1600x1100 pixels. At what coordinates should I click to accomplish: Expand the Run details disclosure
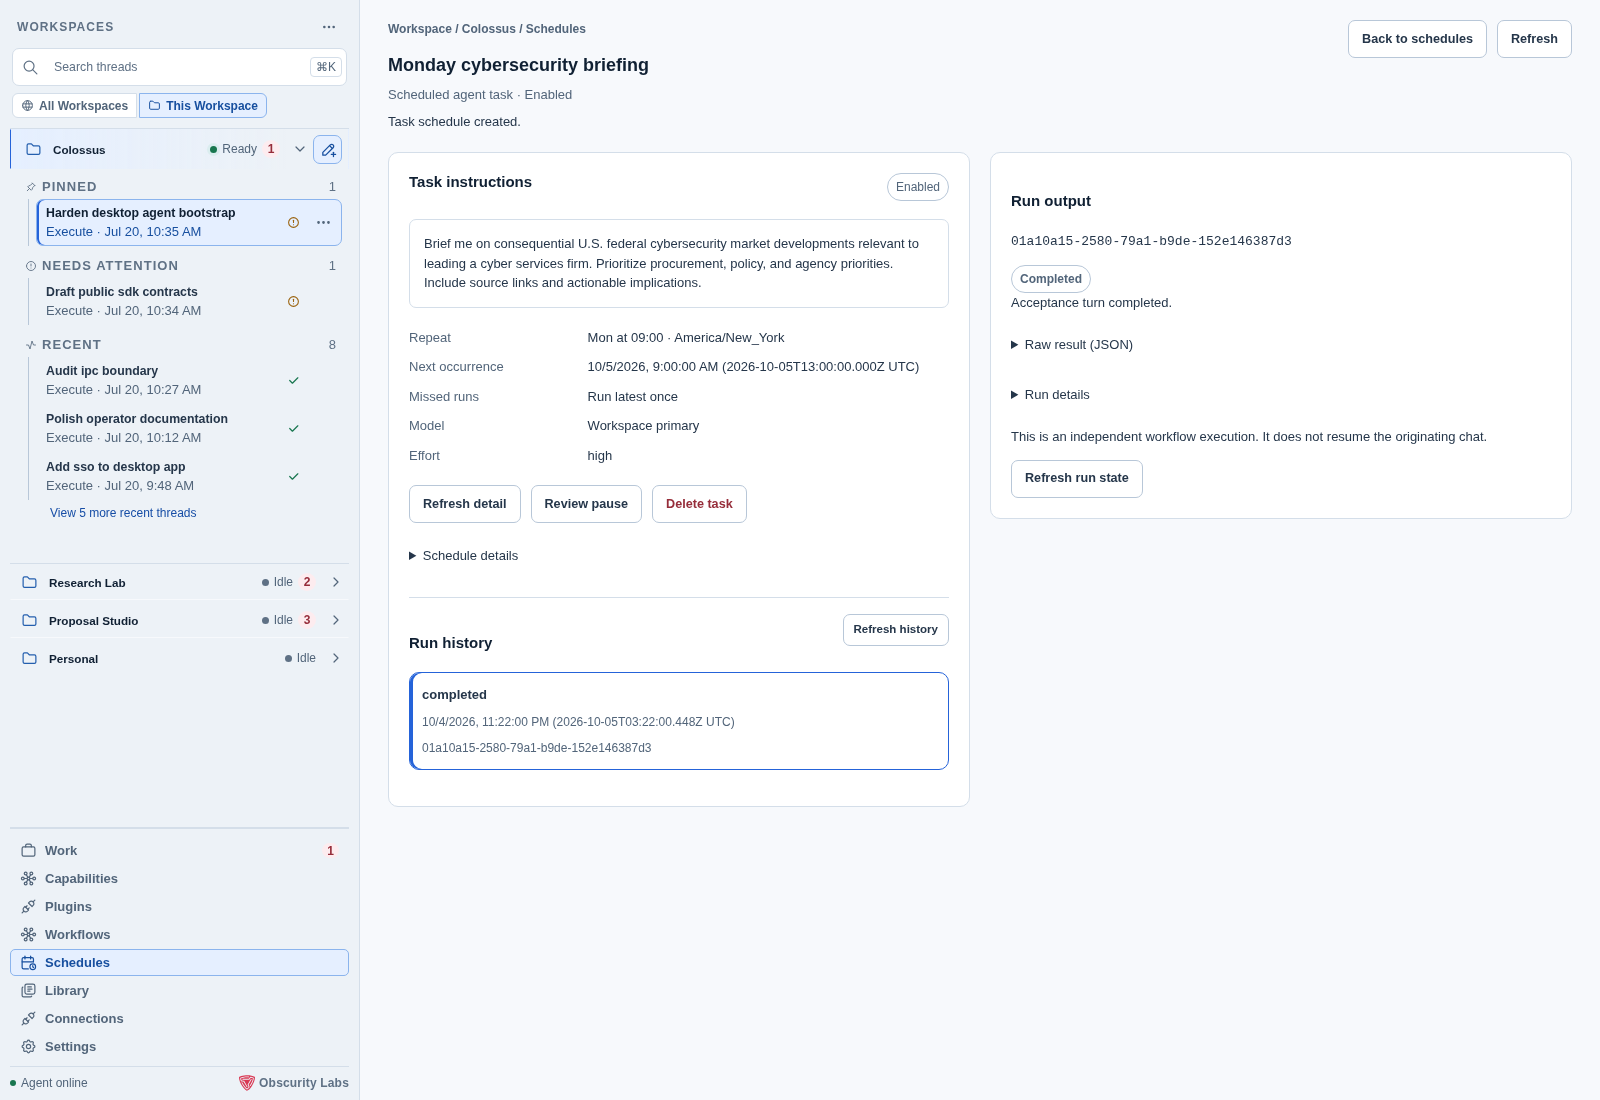[x=1051, y=395]
